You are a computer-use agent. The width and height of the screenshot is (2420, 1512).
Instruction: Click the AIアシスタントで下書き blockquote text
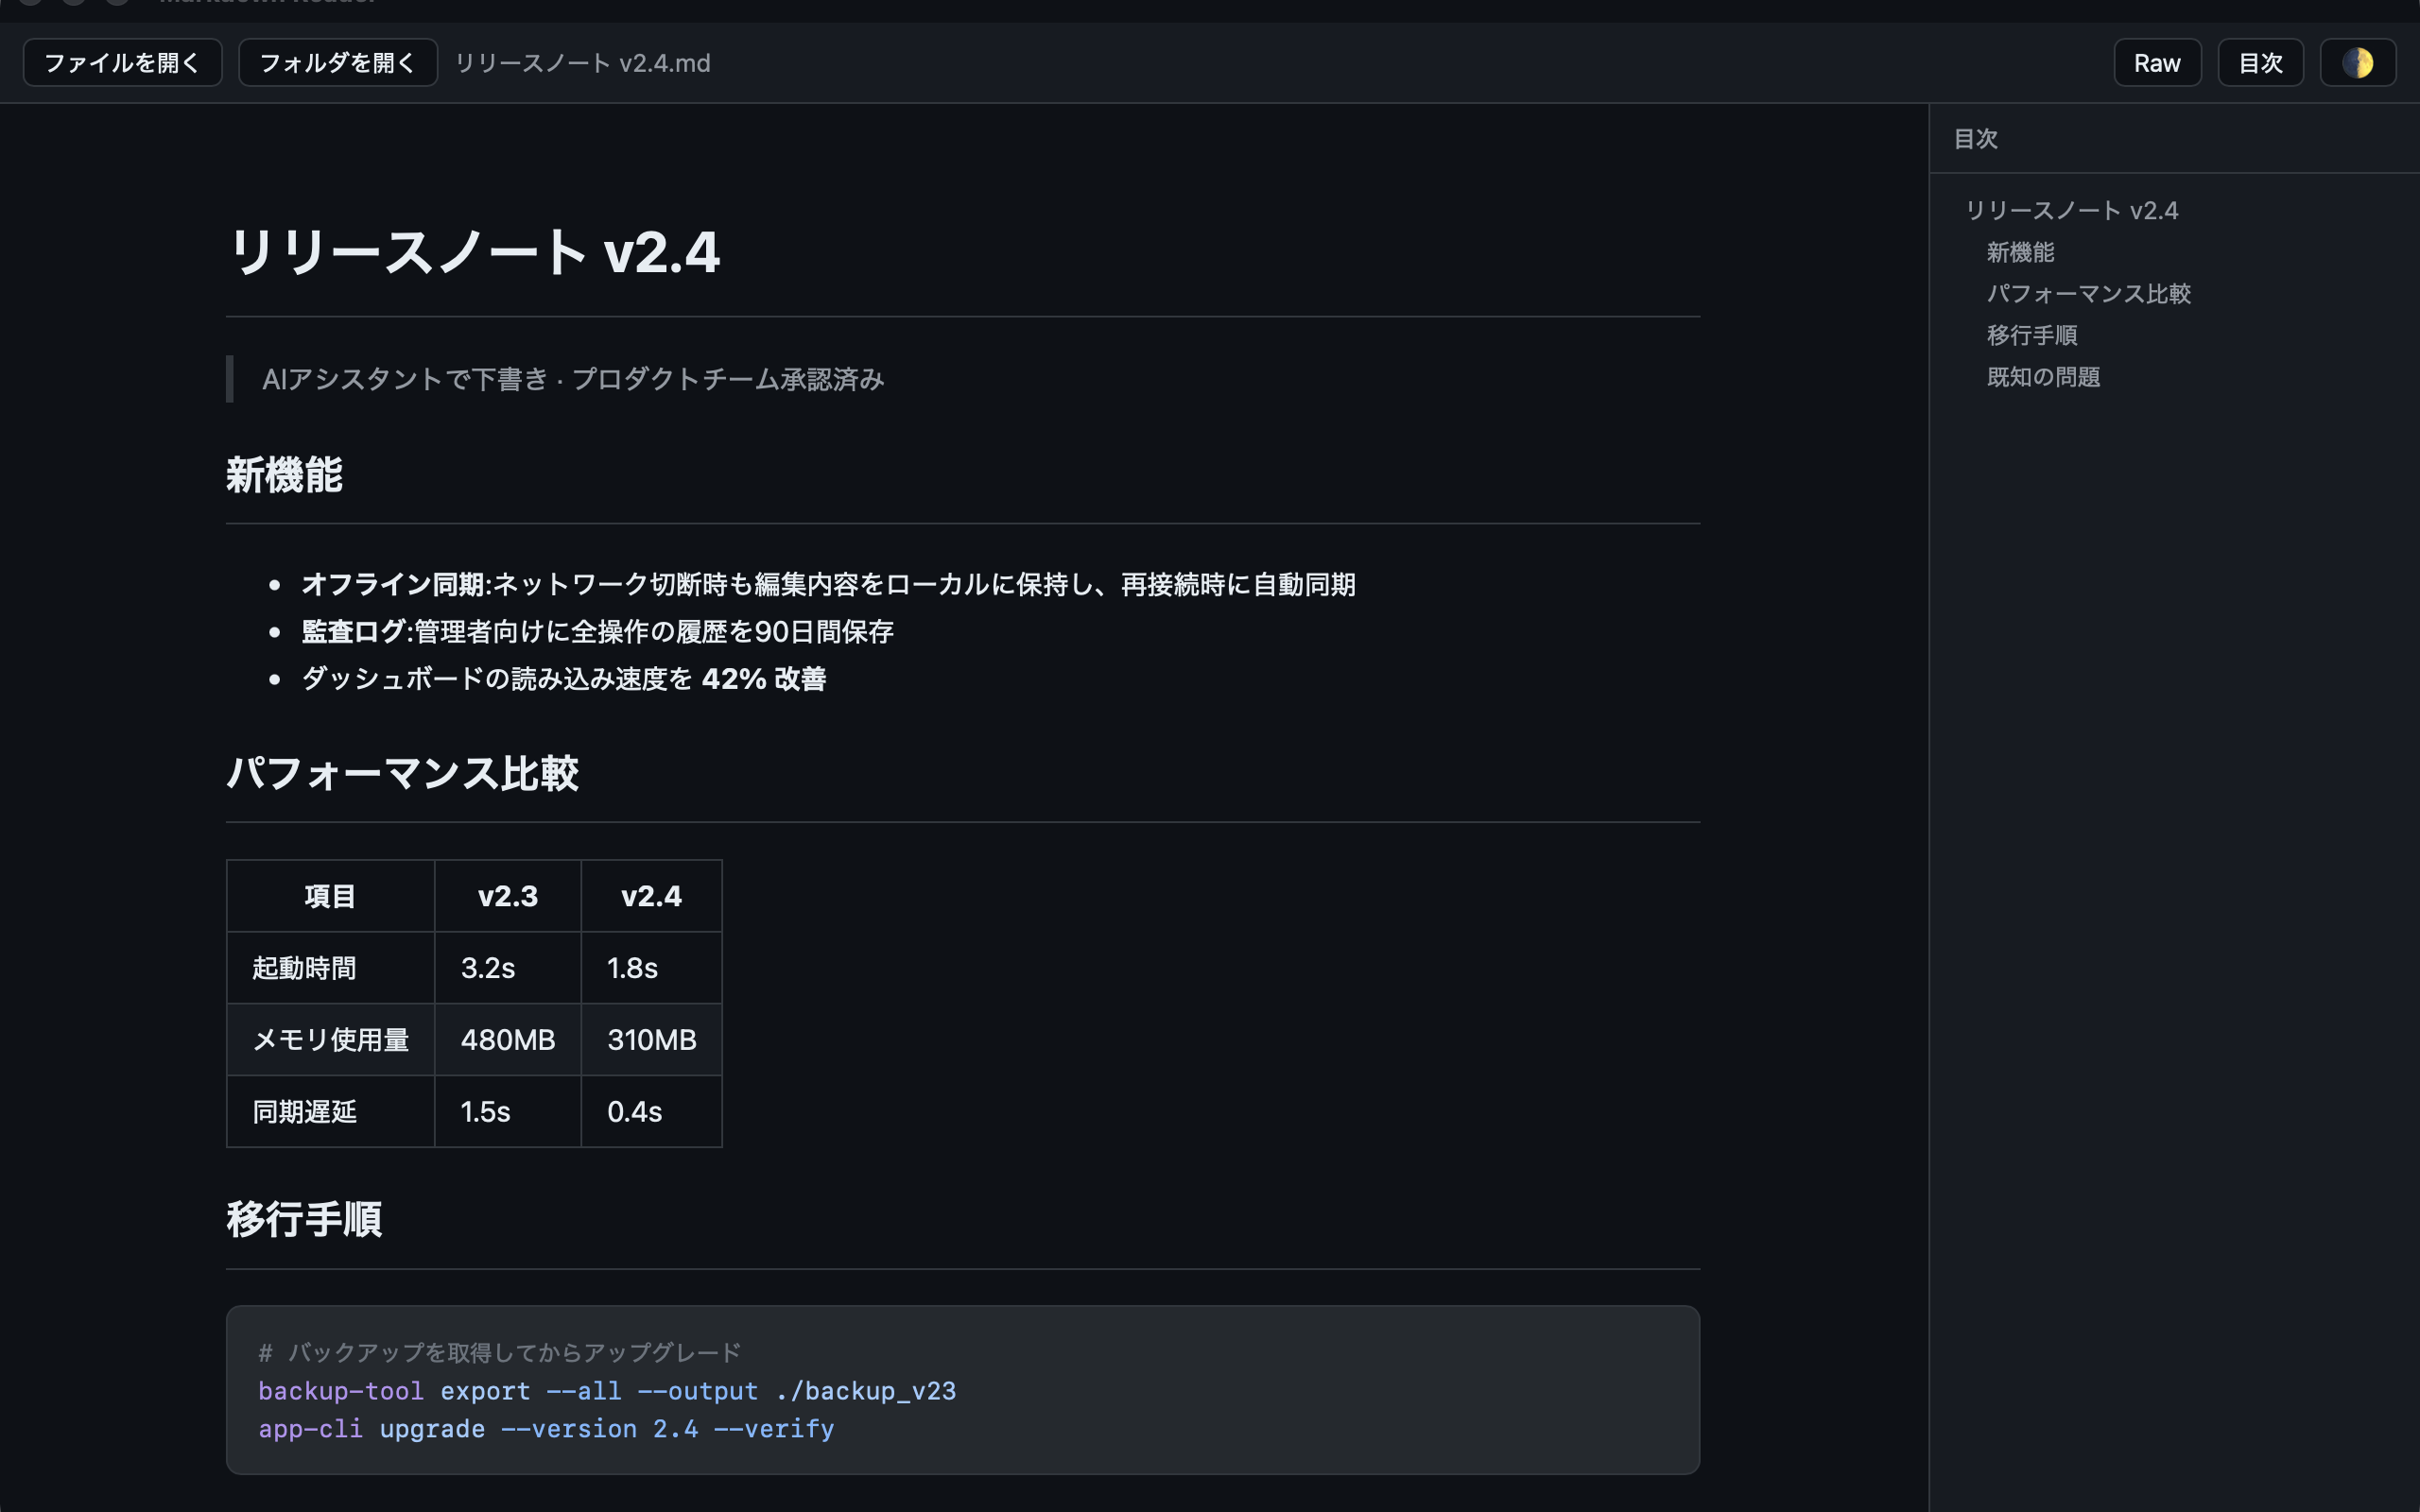pyautogui.click(x=573, y=379)
